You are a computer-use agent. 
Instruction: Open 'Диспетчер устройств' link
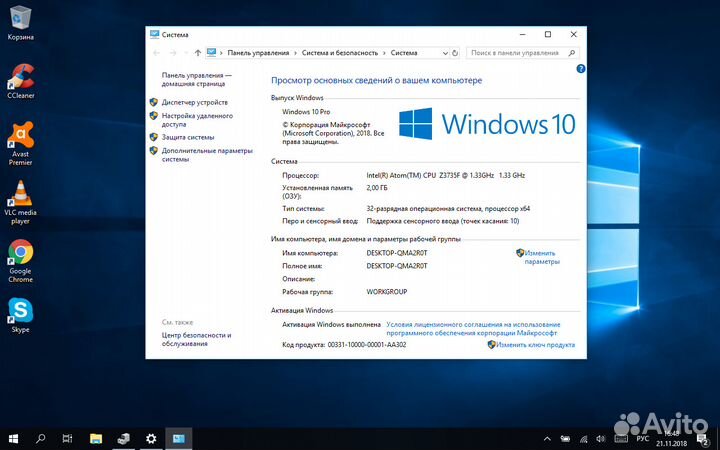195,102
